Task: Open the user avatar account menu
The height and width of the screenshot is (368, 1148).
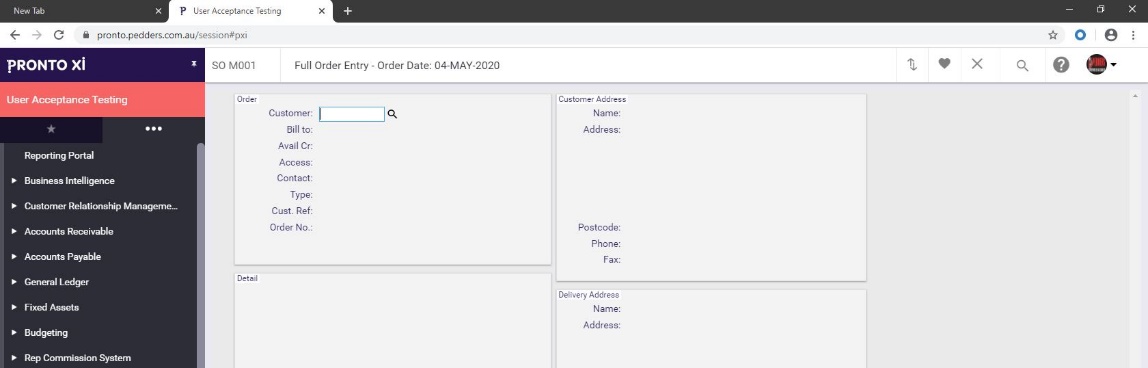Action: [1101, 64]
